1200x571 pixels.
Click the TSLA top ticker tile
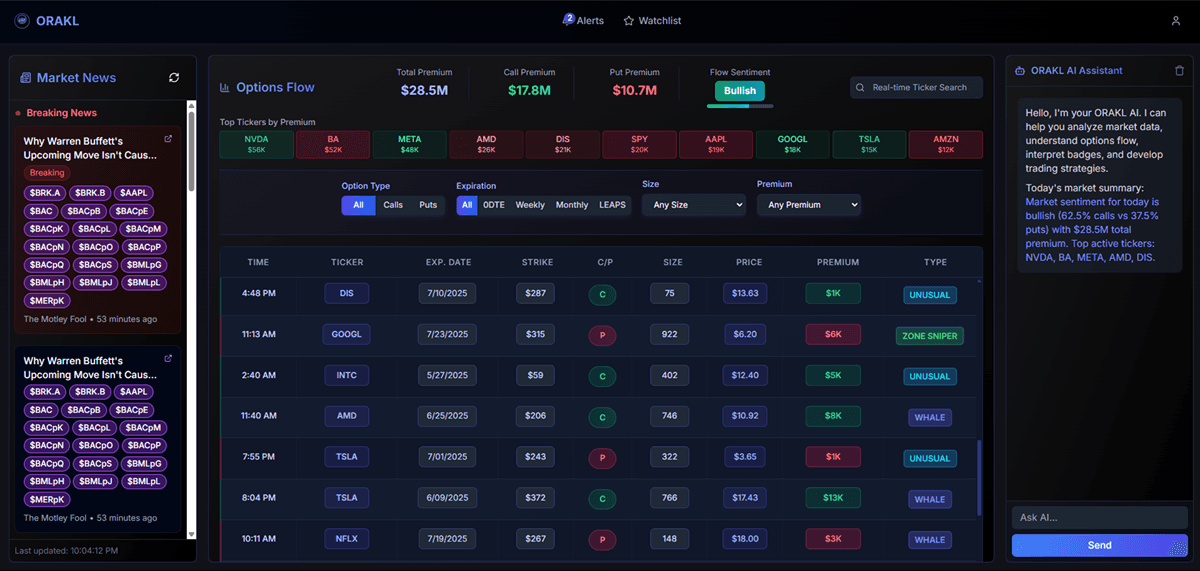click(x=869, y=144)
